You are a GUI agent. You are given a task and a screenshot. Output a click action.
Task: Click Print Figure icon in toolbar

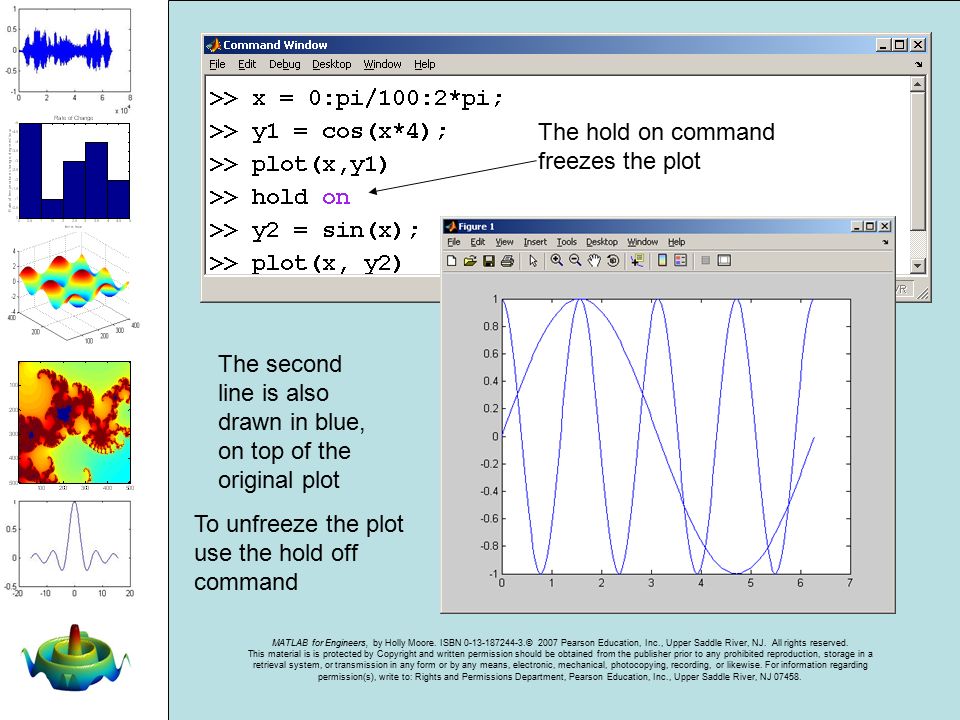coord(507,261)
